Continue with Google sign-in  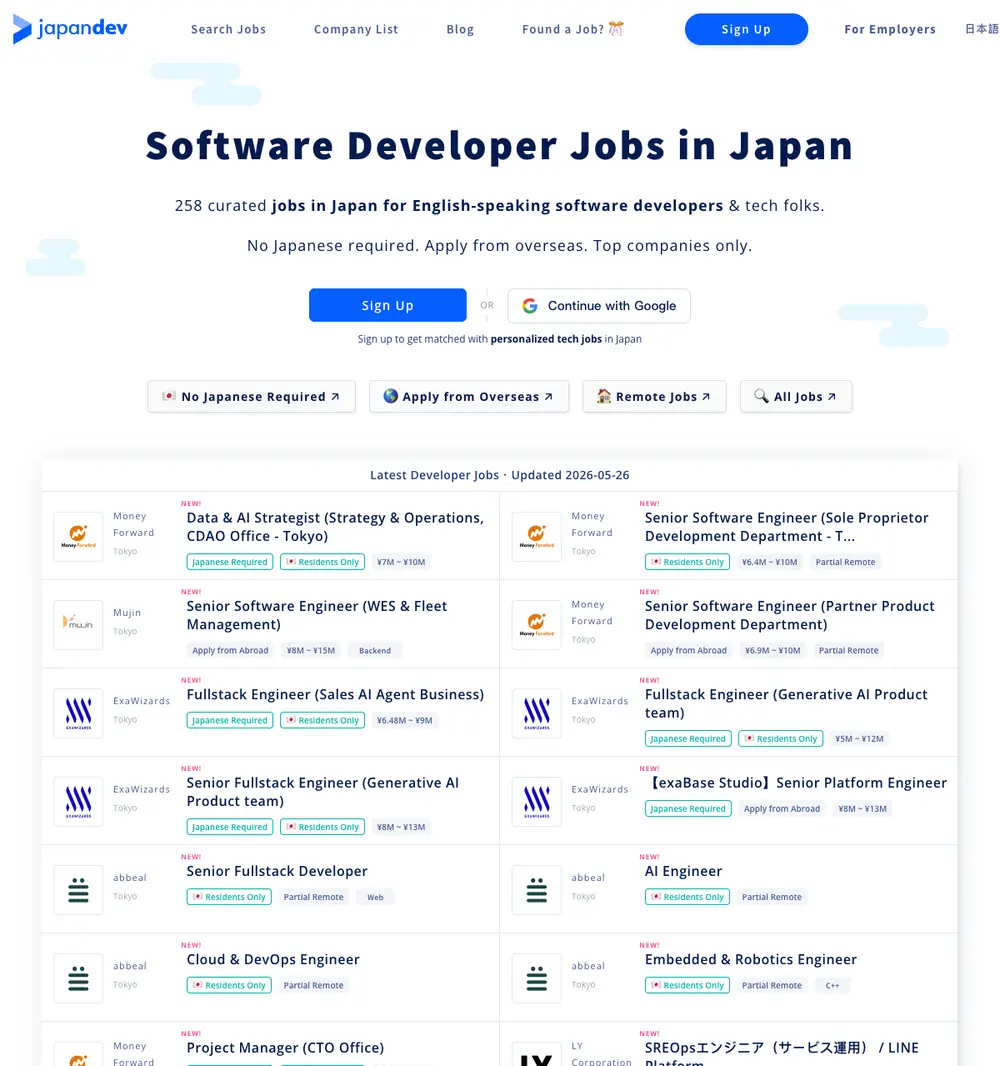coord(598,306)
